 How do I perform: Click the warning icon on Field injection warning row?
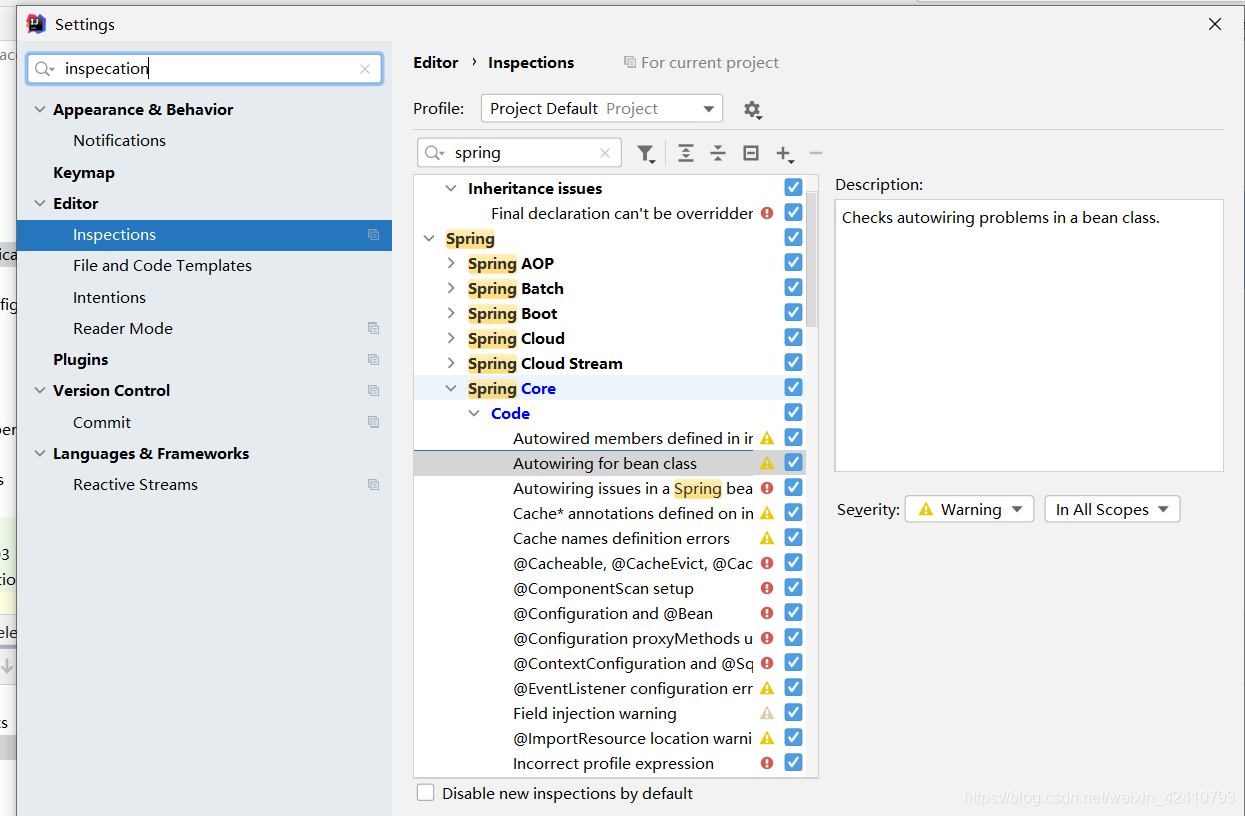click(767, 713)
